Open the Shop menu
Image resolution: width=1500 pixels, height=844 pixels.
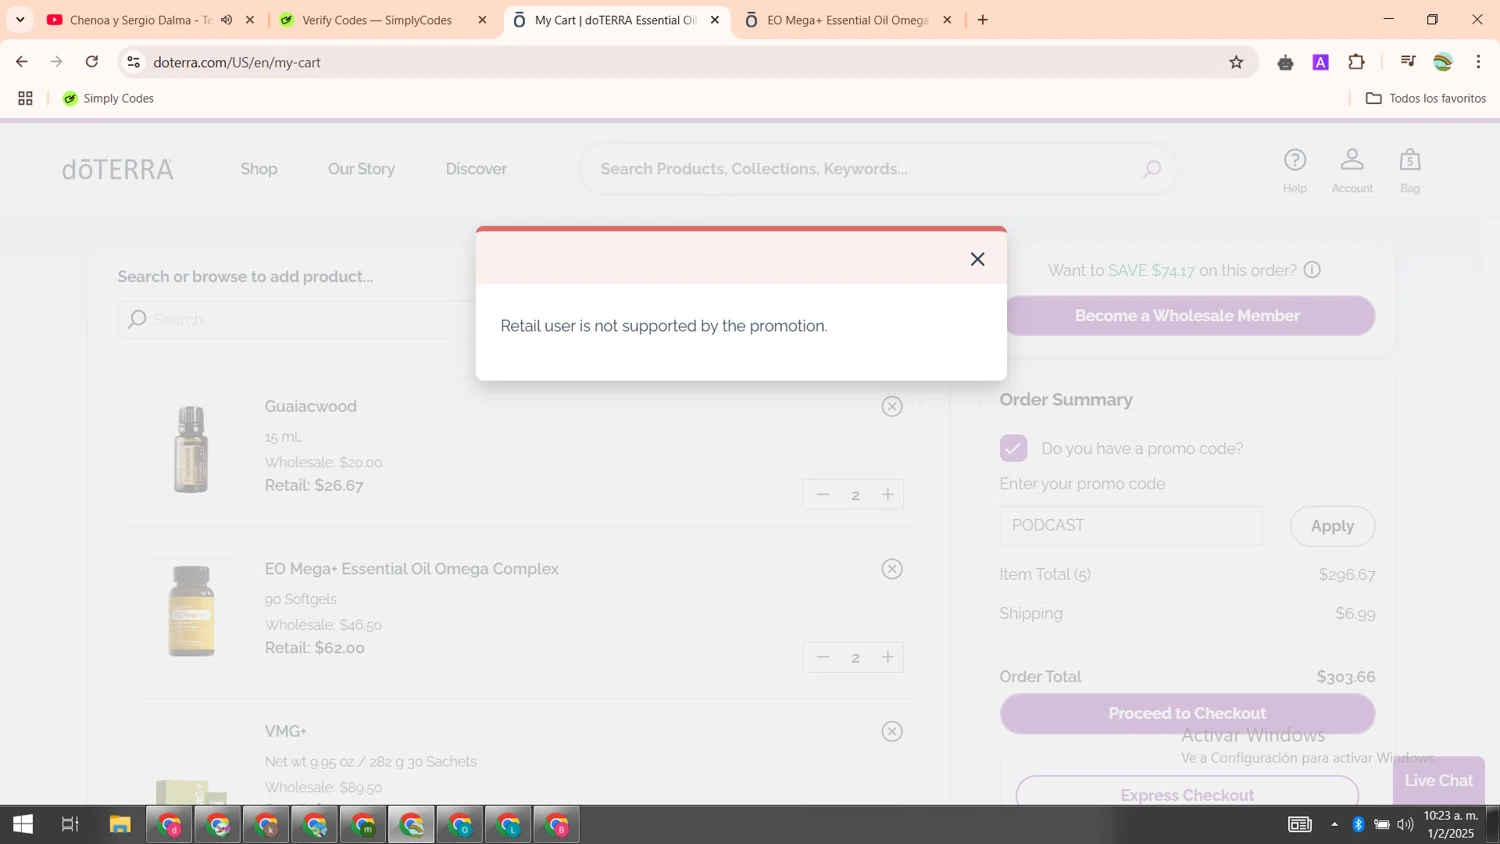point(259,169)
